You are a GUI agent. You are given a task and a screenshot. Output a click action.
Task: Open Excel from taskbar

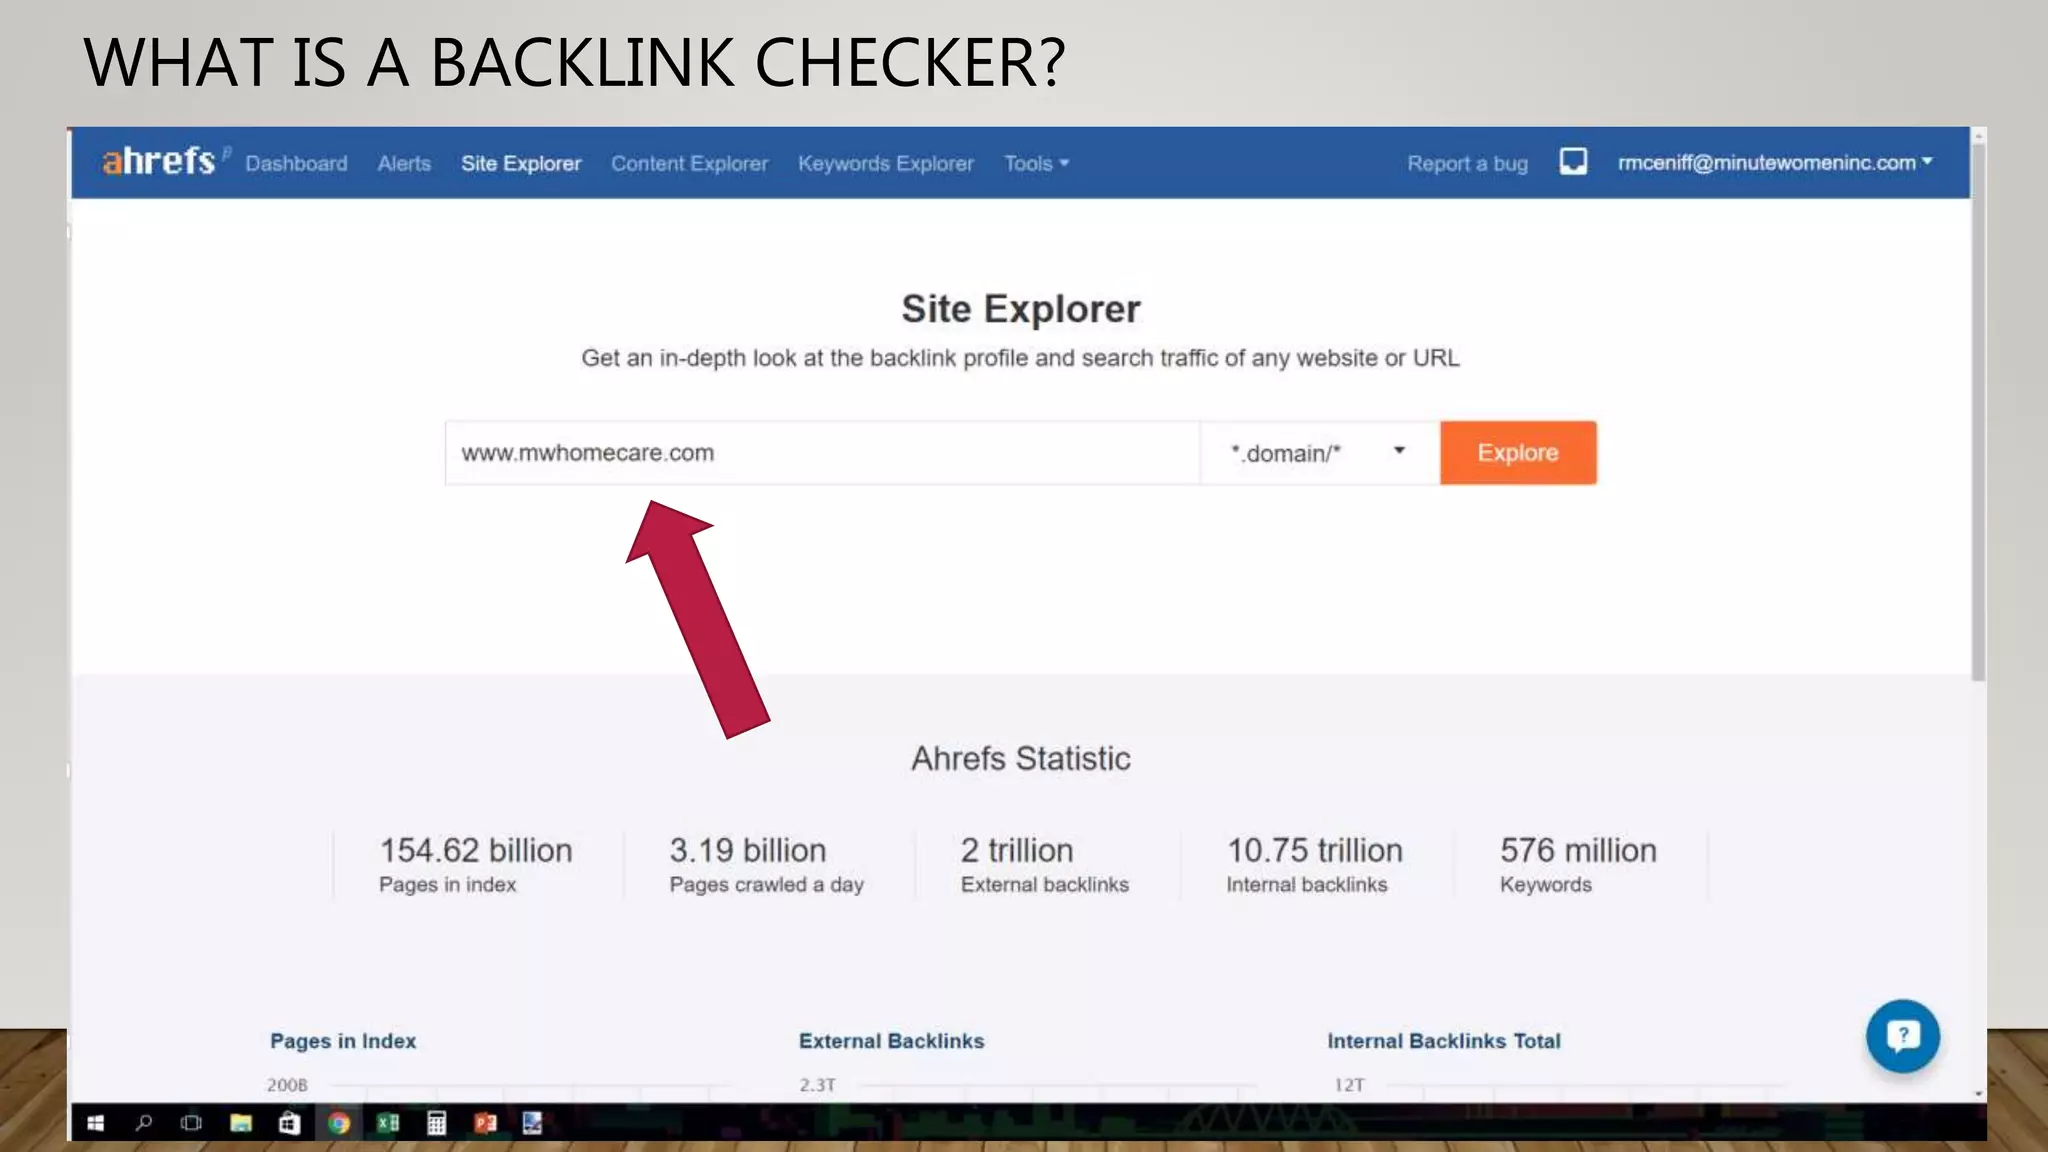point(388,1123)
